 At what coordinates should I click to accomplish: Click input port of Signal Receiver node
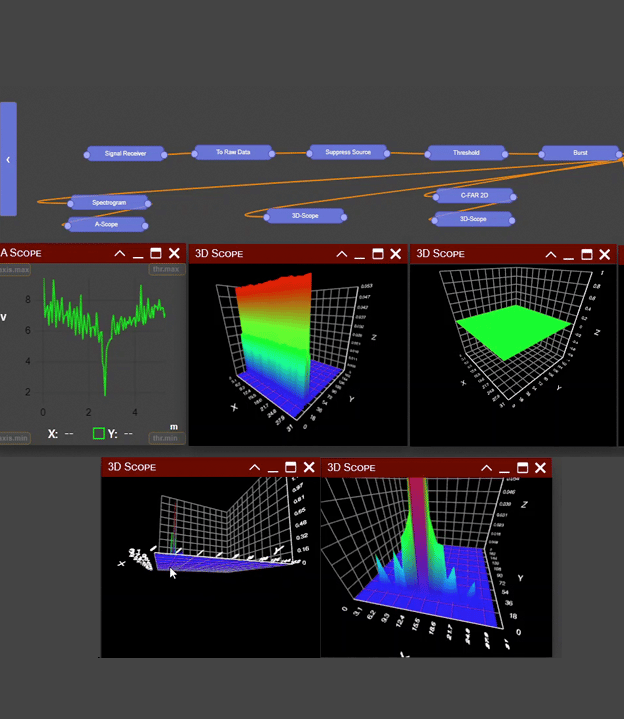[87, 155]
